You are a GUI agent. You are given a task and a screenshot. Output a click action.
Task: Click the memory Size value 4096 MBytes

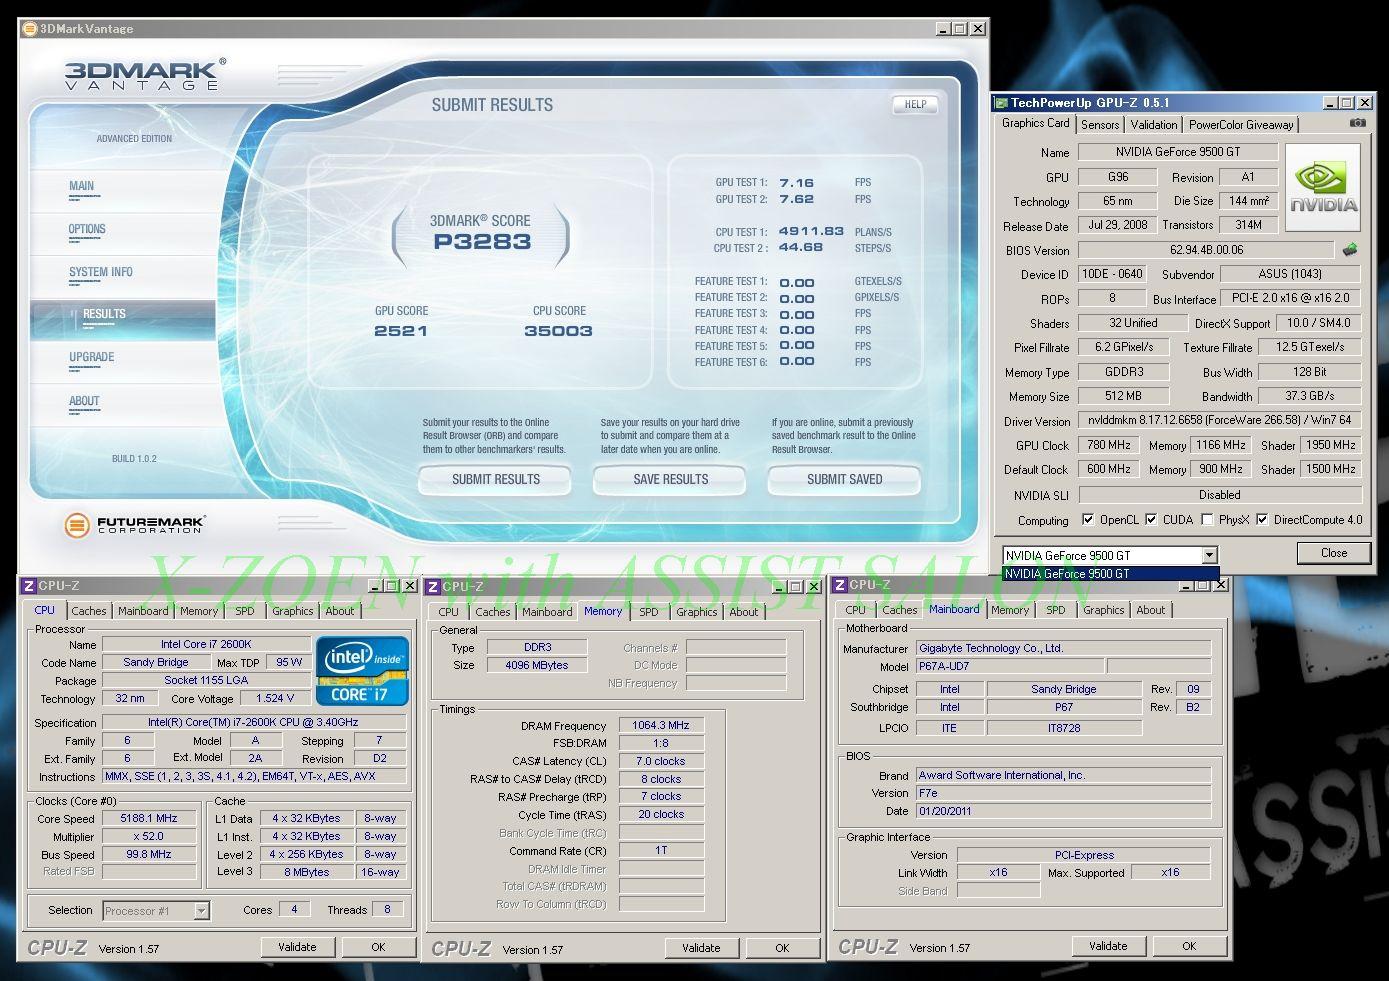(x=537, y=666)
